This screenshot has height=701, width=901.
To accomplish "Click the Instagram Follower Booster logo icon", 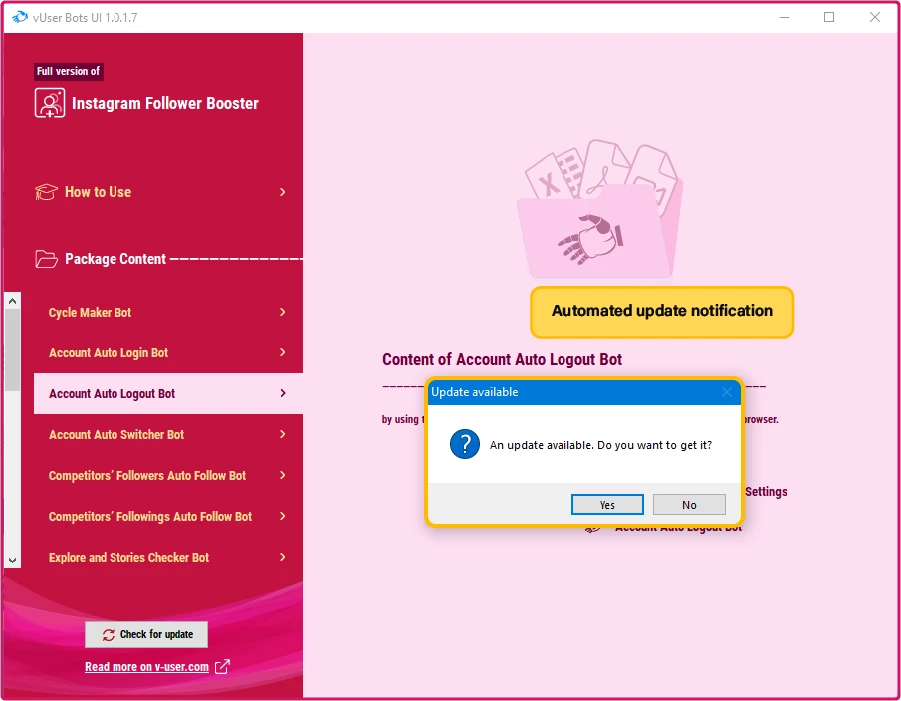I will click(49, 103).
